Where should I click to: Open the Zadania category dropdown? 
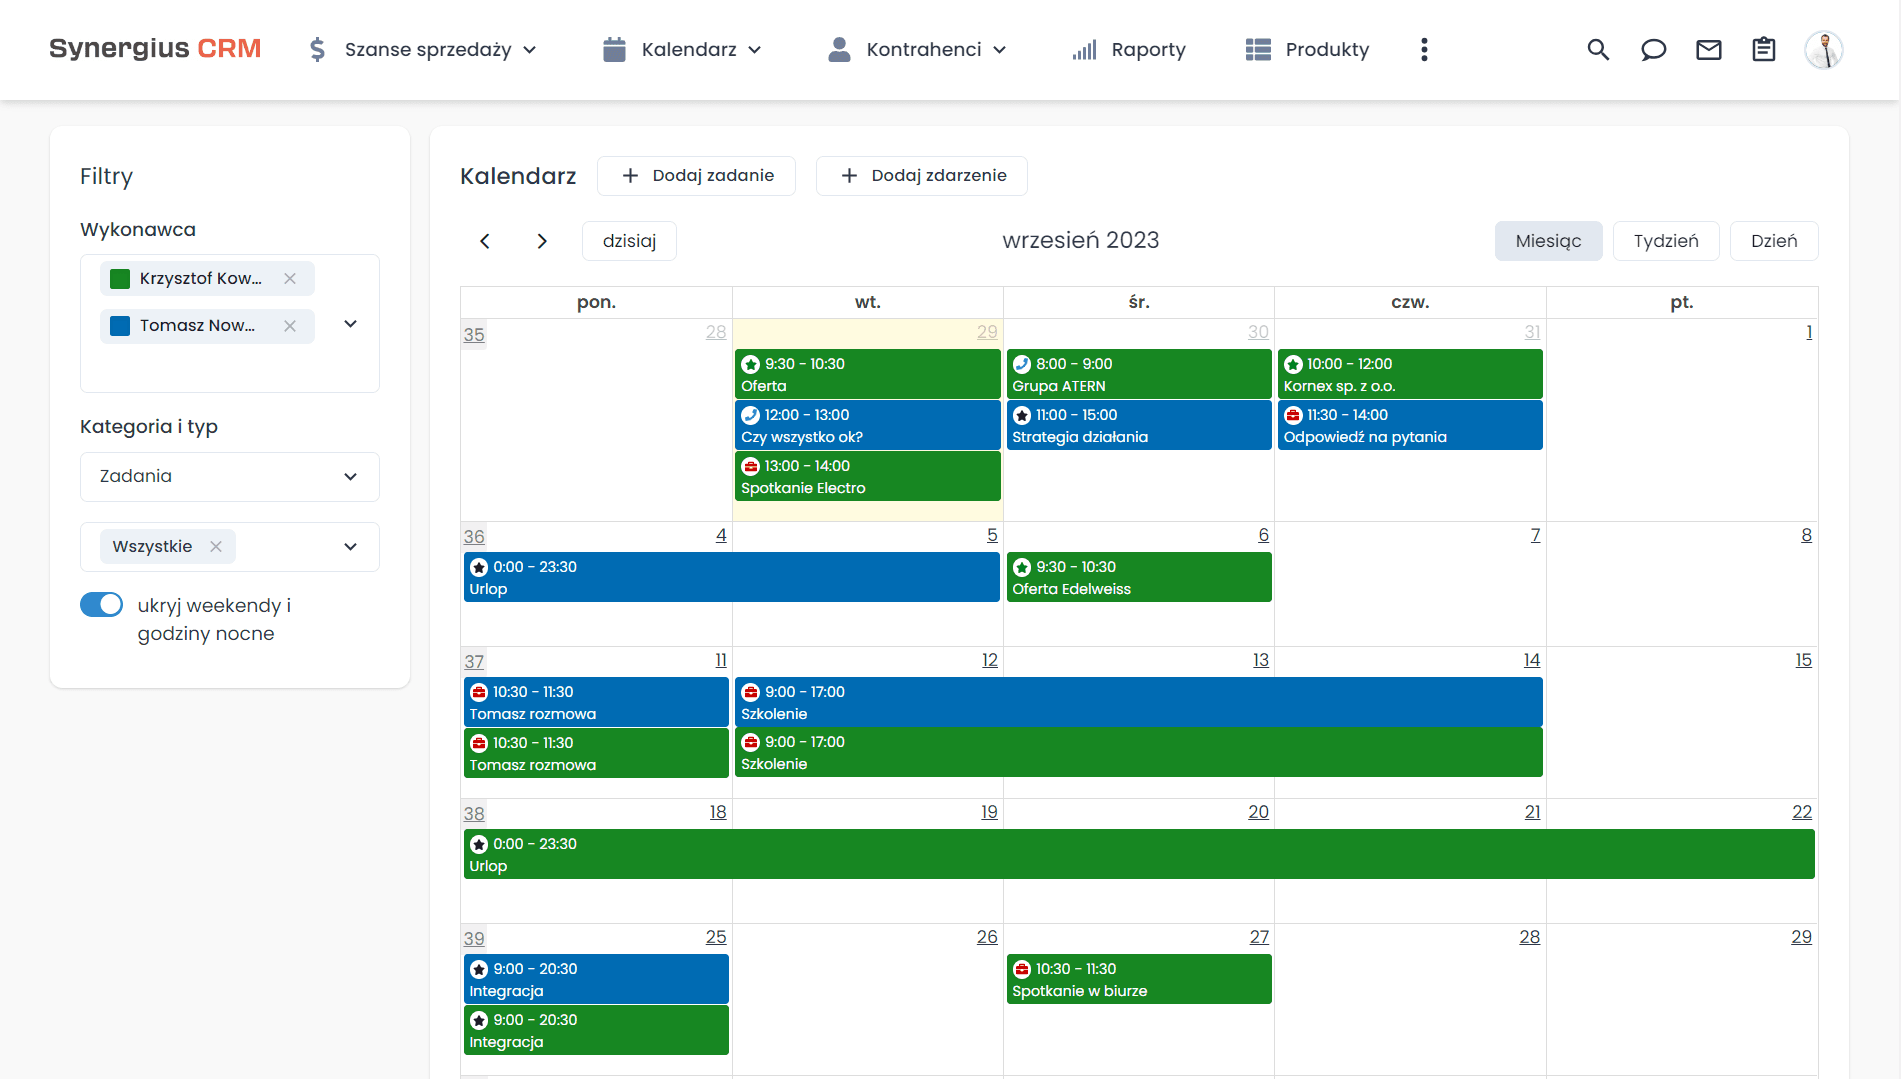click(x=350, y=477)
